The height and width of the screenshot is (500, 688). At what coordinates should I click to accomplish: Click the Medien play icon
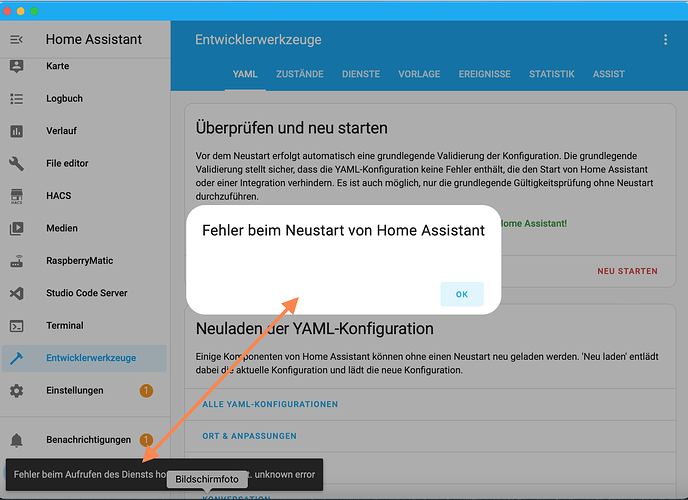pyautogui.click(x=16, y=228)
